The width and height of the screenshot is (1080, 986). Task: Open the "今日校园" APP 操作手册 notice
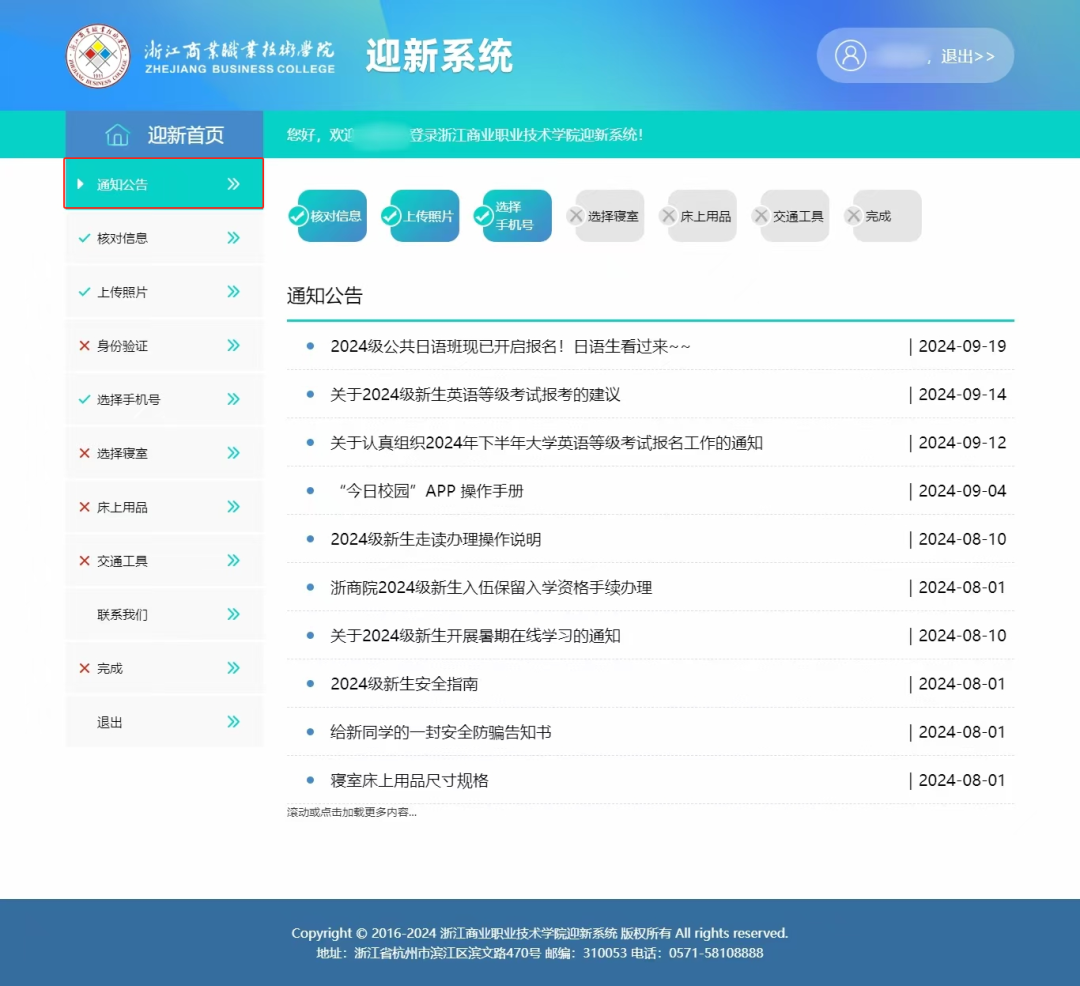coord(430,491)
